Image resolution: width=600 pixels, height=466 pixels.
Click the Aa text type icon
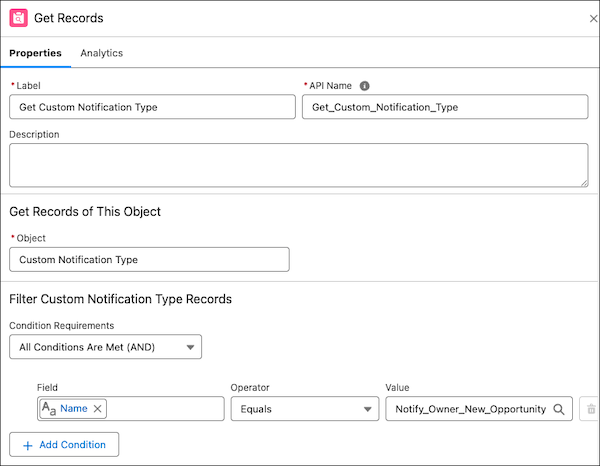(49, 408)
